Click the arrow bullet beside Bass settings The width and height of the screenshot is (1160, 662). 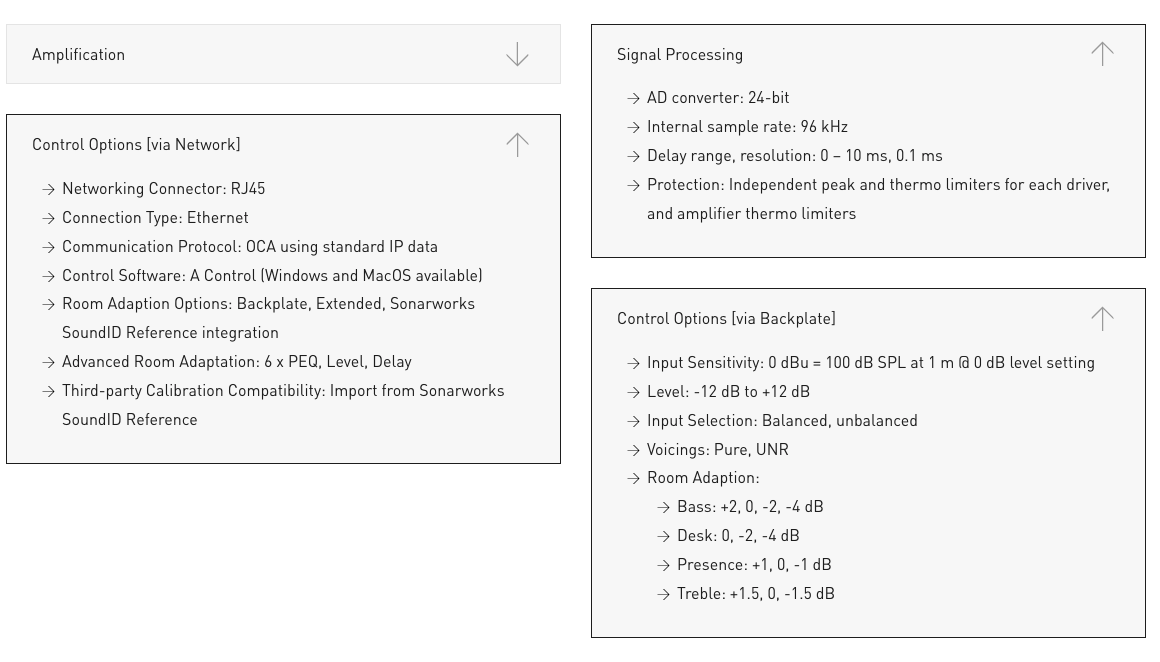point(663,507)
